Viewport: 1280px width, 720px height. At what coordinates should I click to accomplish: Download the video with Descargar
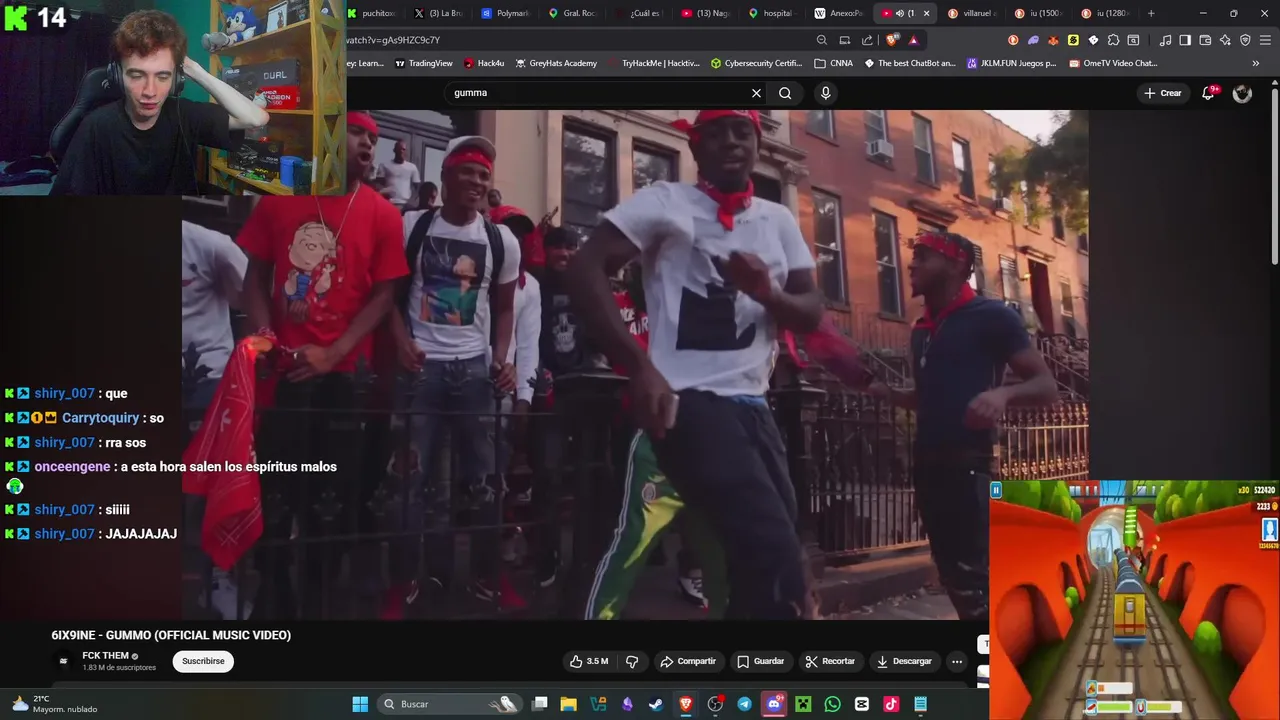click(x=904, y=661)
